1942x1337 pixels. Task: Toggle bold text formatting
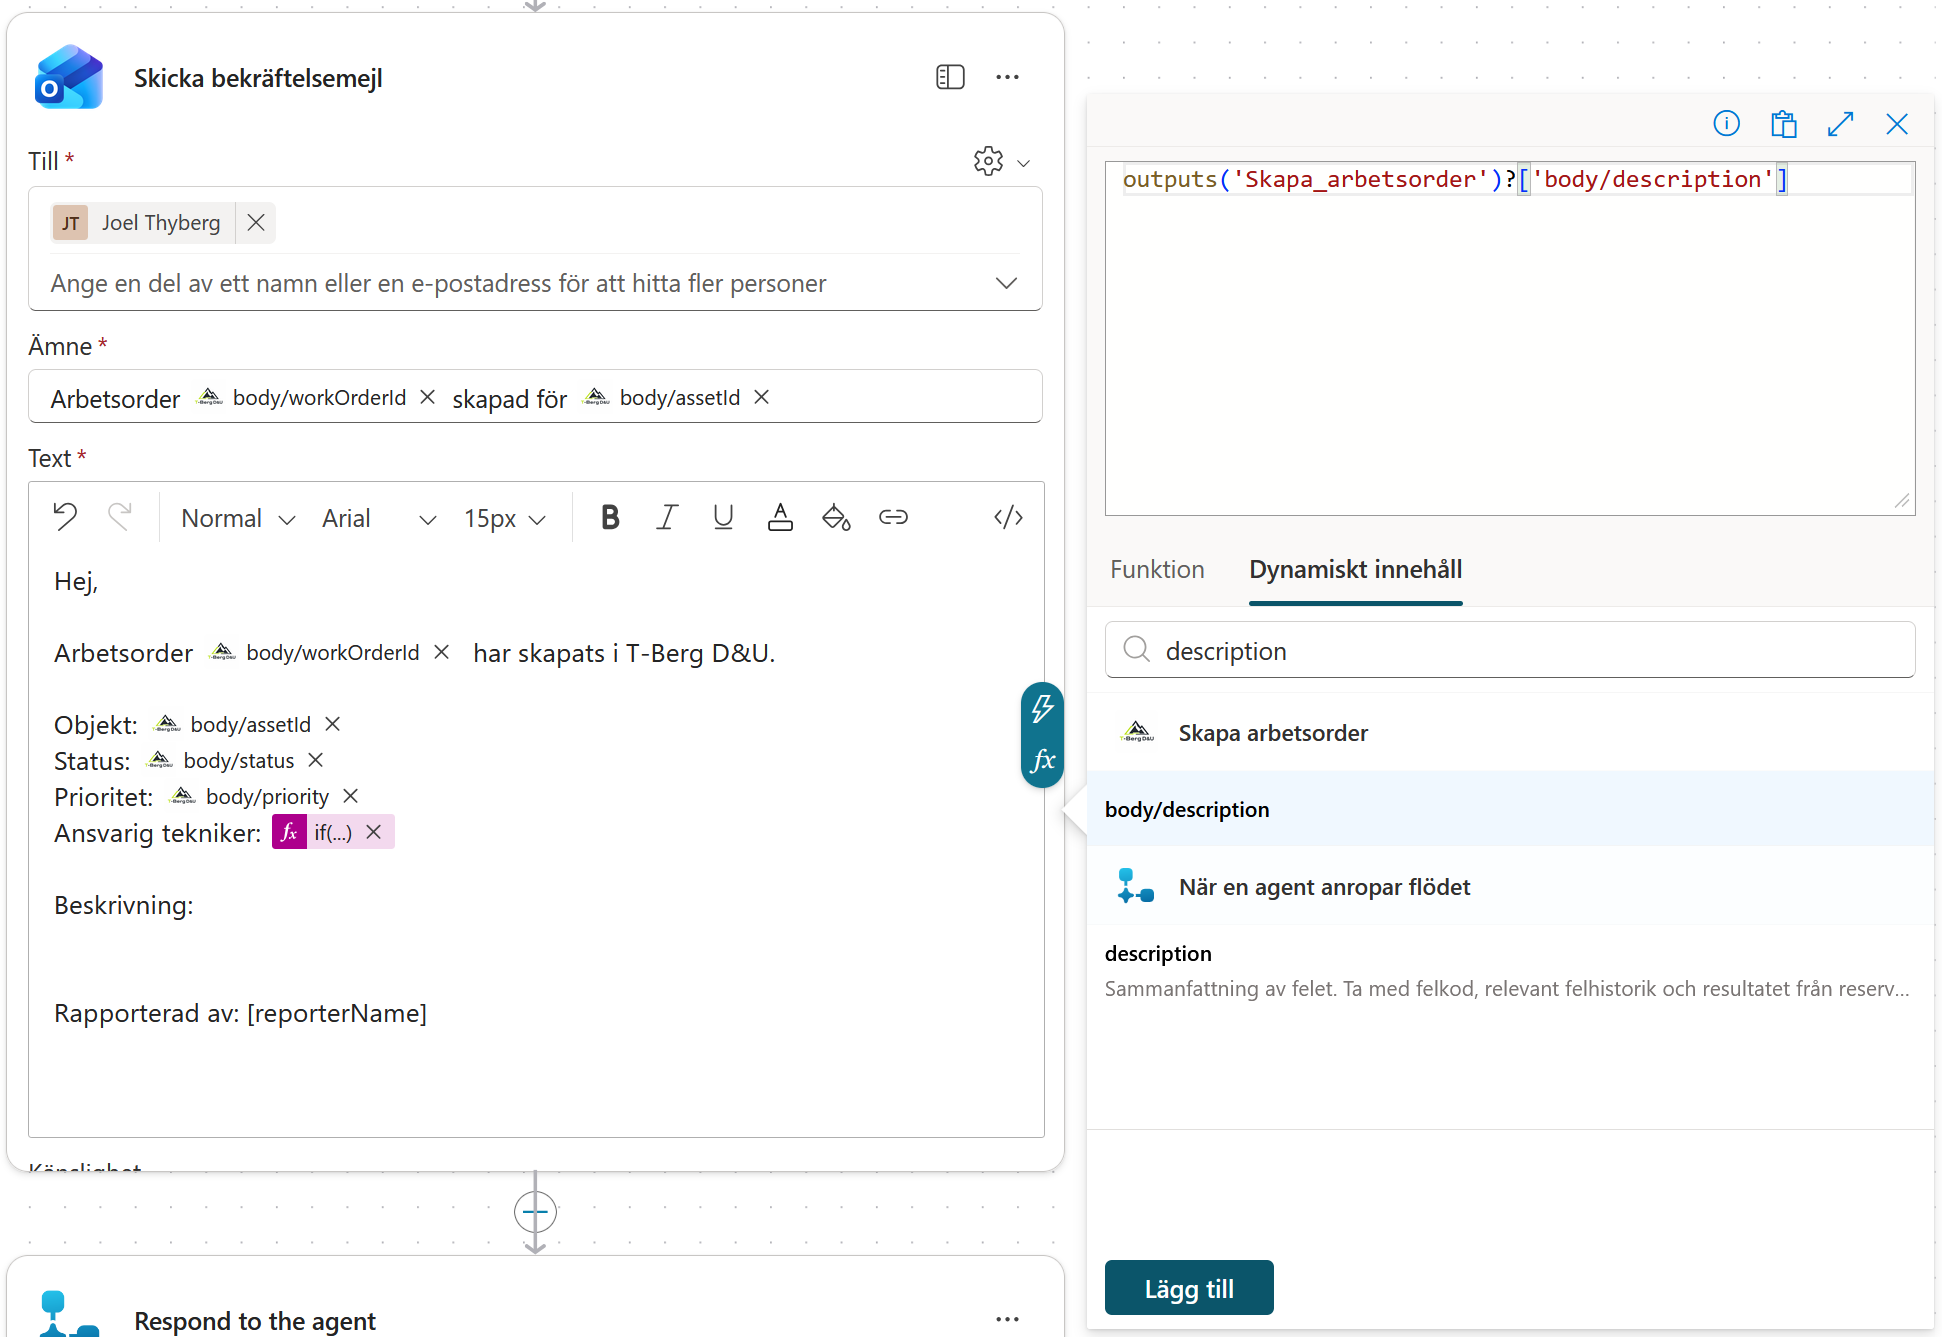610,517
